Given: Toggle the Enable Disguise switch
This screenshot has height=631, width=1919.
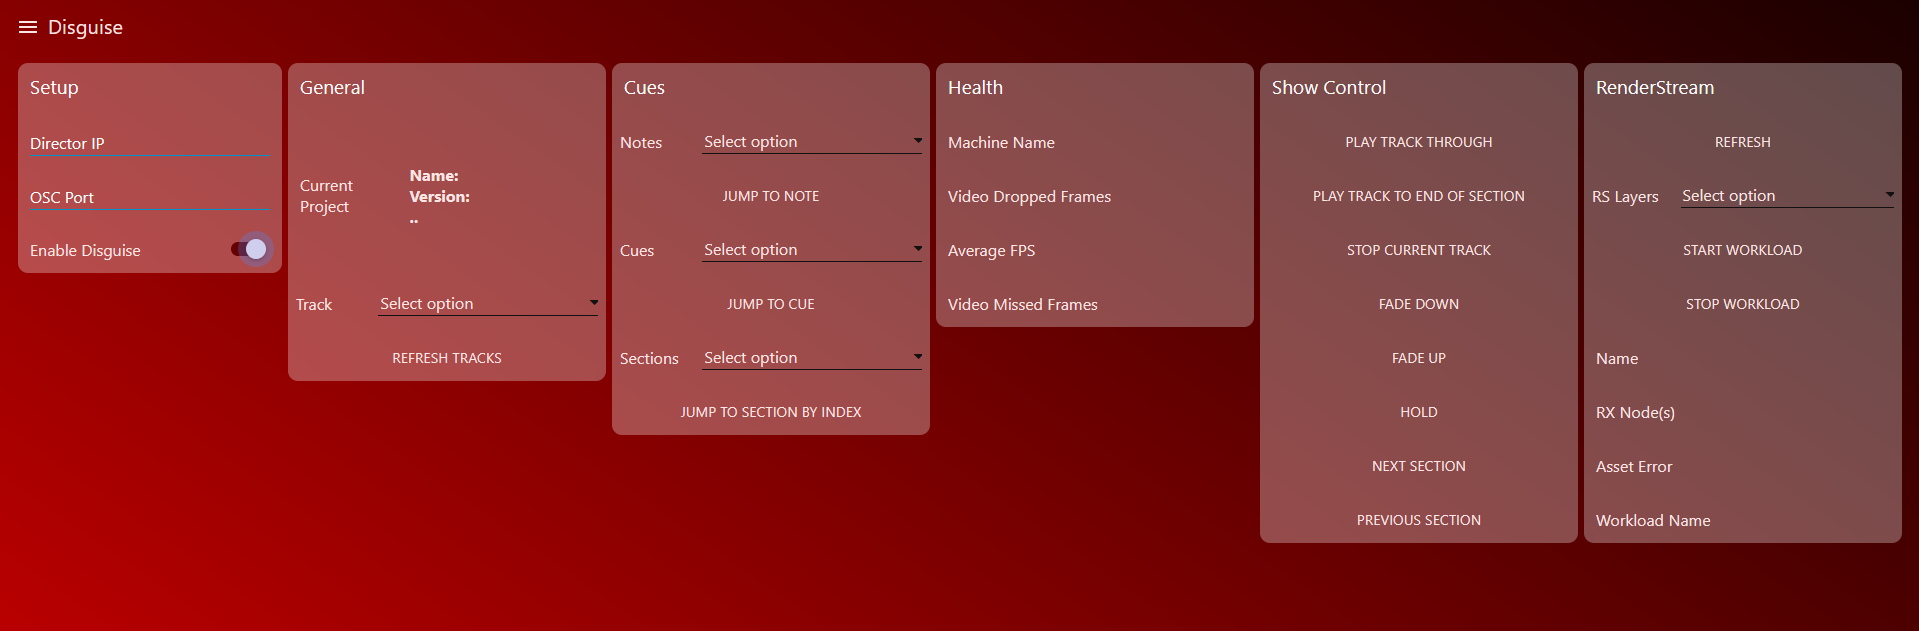Looking at the screenshot, I should 250,249.
